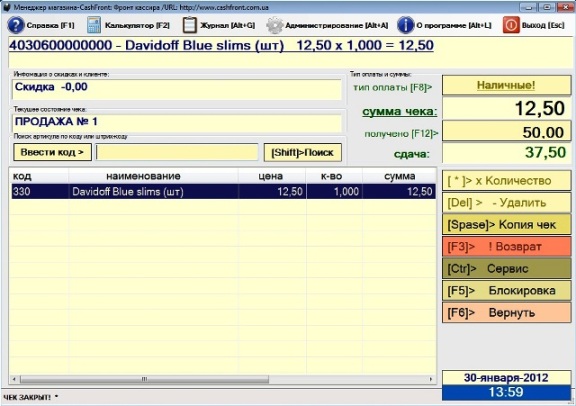Image resolution: width=576 pixels, height=406 pixels.
Task: Click the administration gear icon
Action: point(274,25)
